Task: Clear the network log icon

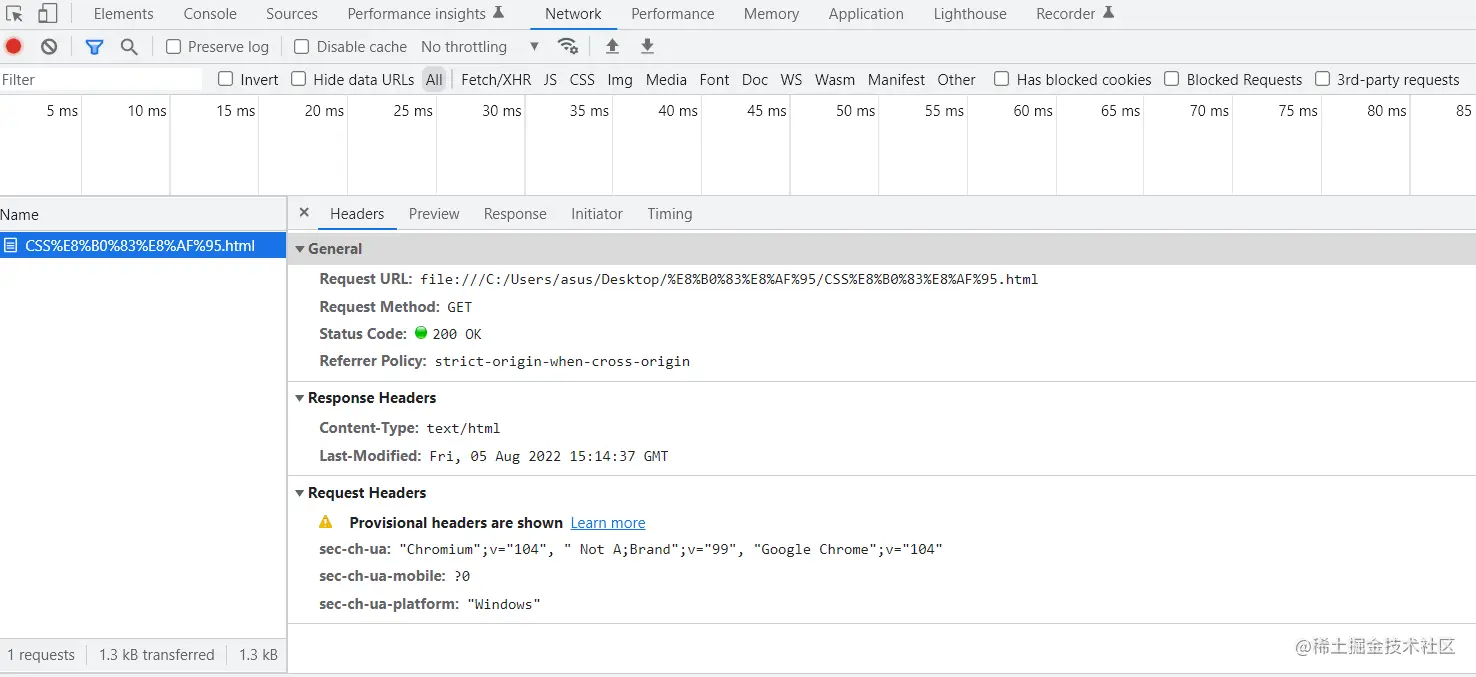Action: click(49, 46)
